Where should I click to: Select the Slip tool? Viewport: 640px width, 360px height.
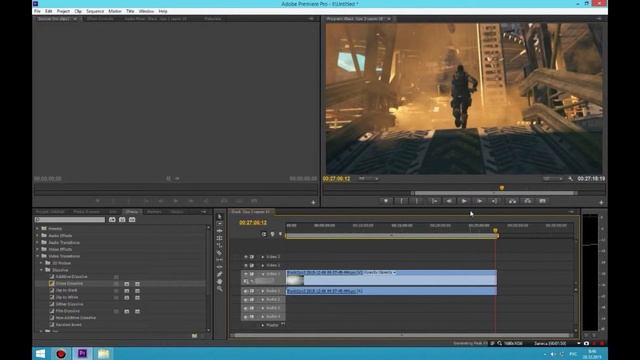[x=220, y=260]
